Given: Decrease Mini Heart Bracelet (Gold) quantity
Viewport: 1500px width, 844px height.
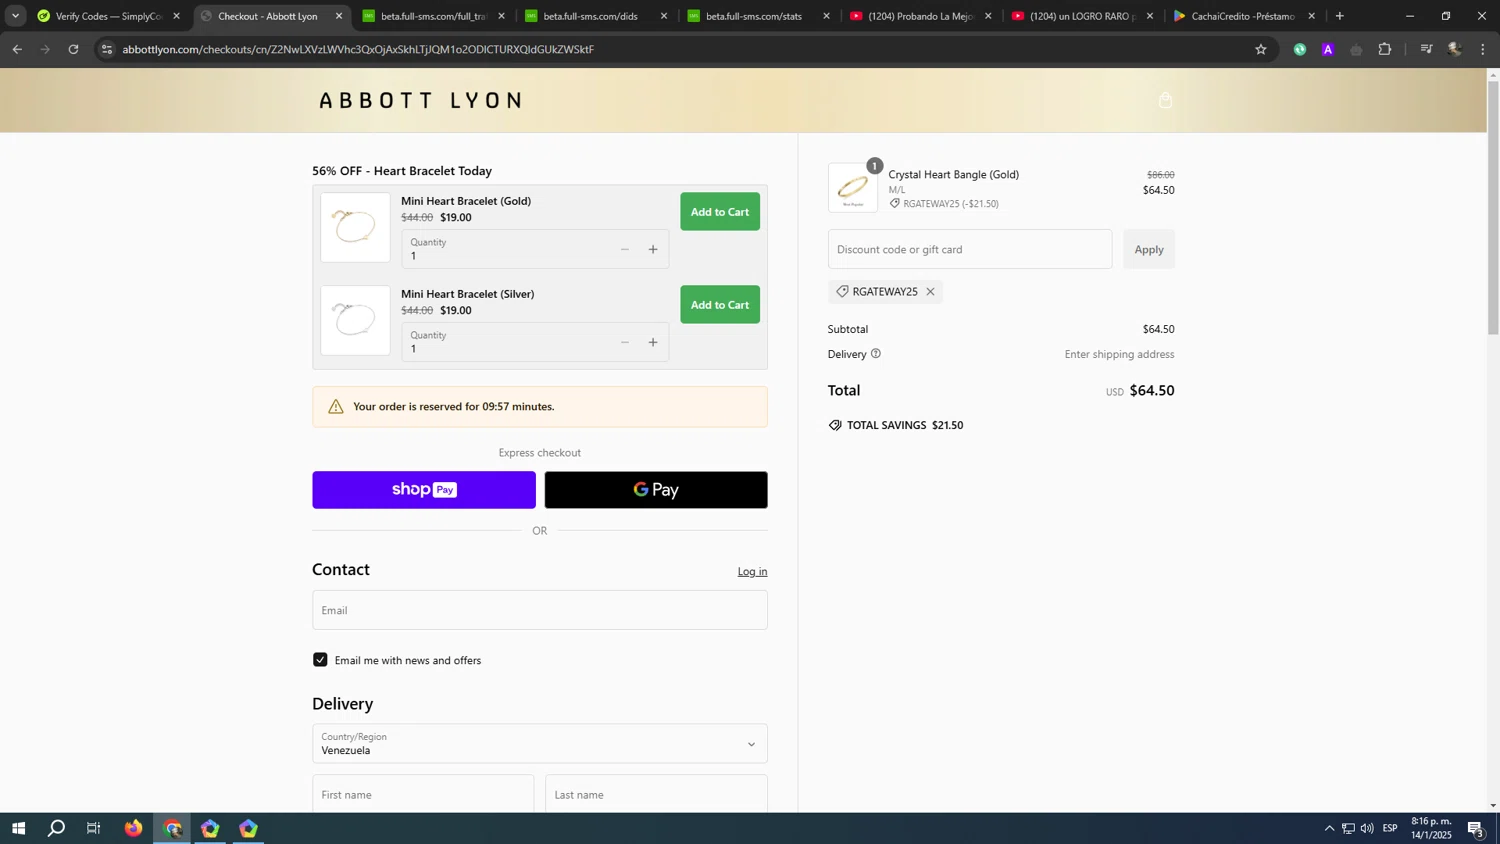Looking at the screenshot, I should (625, 249).
